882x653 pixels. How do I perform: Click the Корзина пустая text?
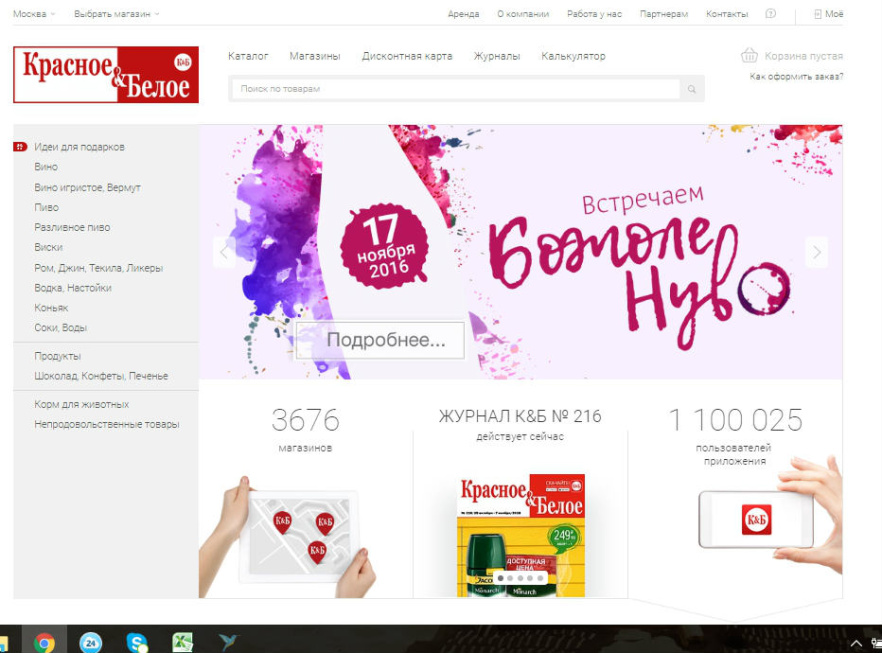(x=804, y=56)
